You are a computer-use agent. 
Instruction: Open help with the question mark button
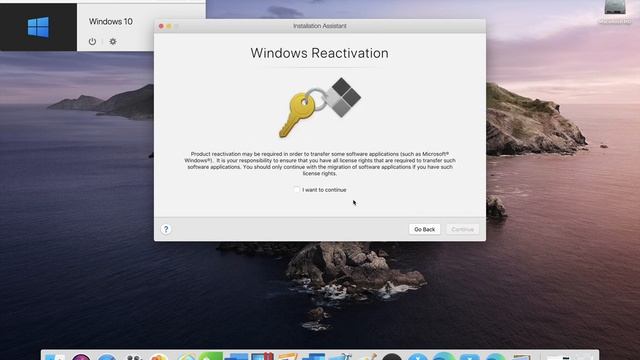166,229
